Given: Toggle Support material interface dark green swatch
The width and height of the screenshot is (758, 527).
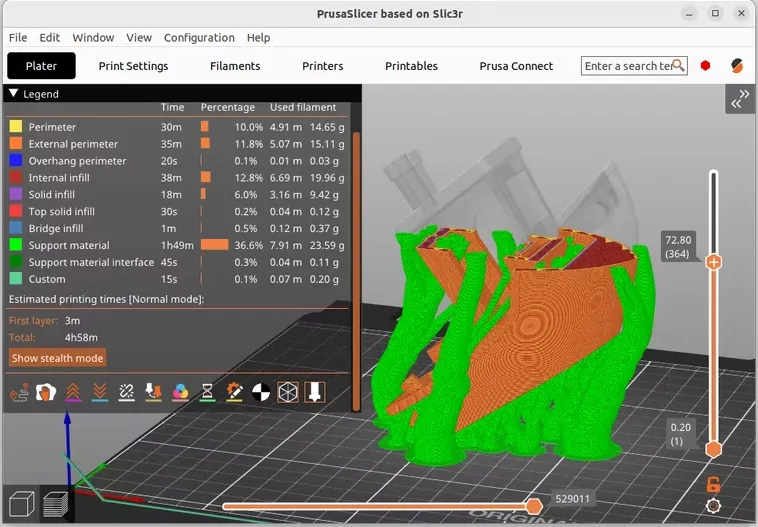Looking at the screenshot, I should coord(16,262).
